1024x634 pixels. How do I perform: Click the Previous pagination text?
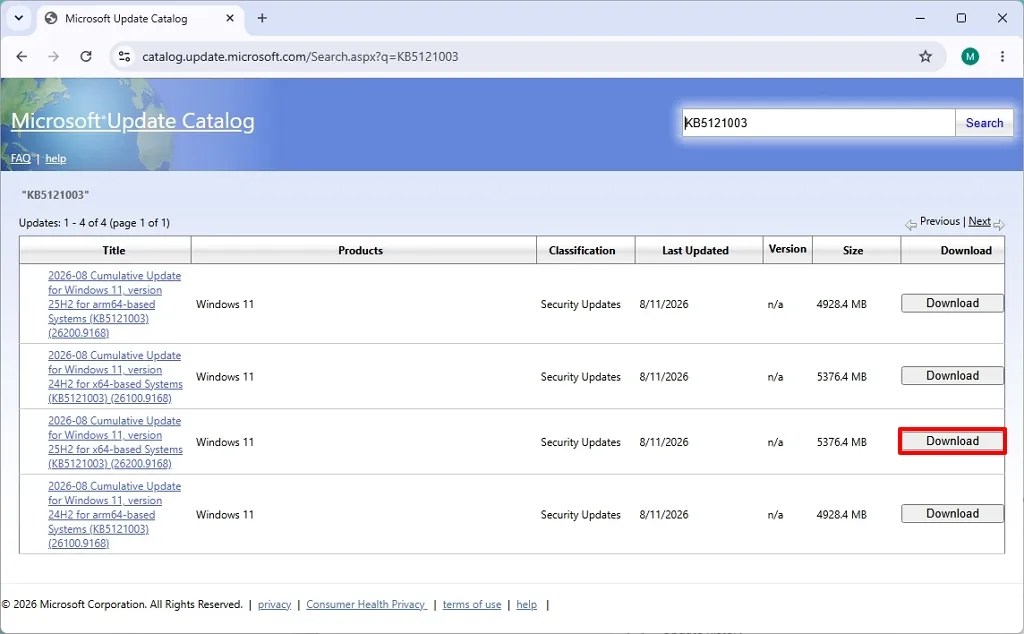point(940,221)
